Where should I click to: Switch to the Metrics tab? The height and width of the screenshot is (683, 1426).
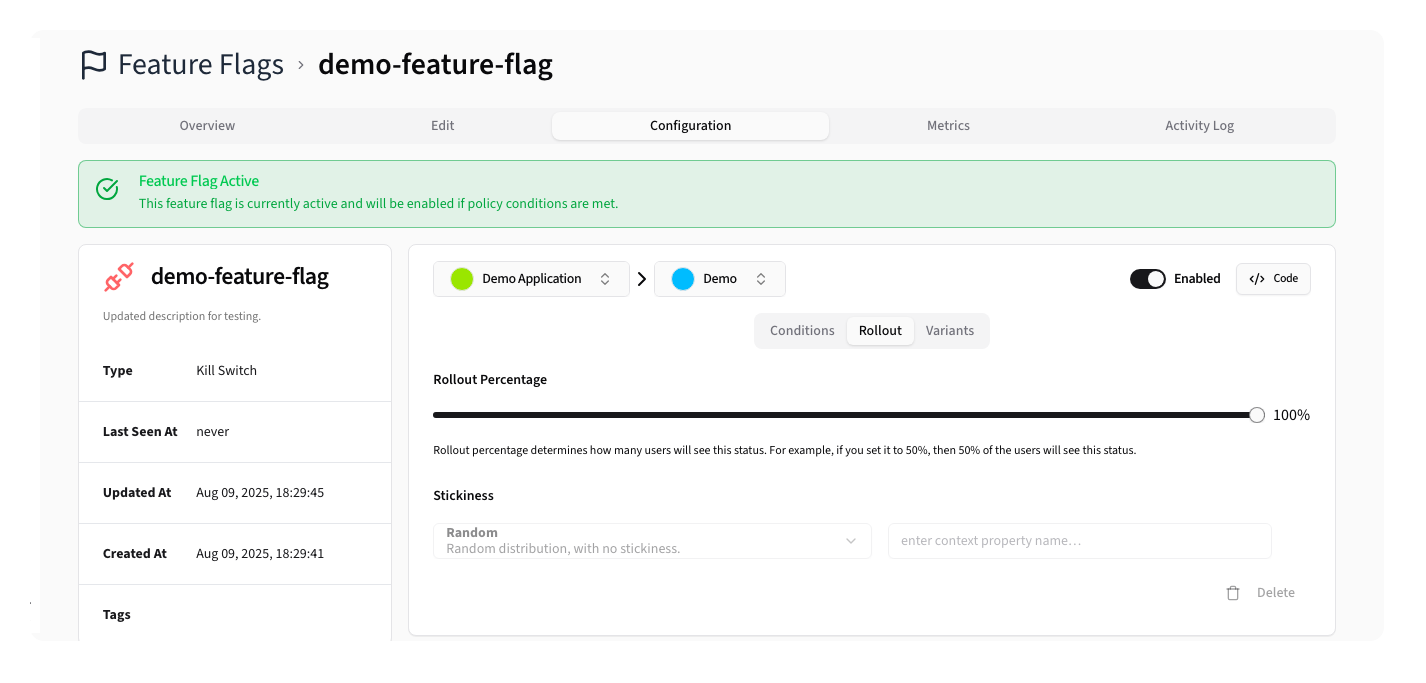pyautogui.click(x=948, y=125)
